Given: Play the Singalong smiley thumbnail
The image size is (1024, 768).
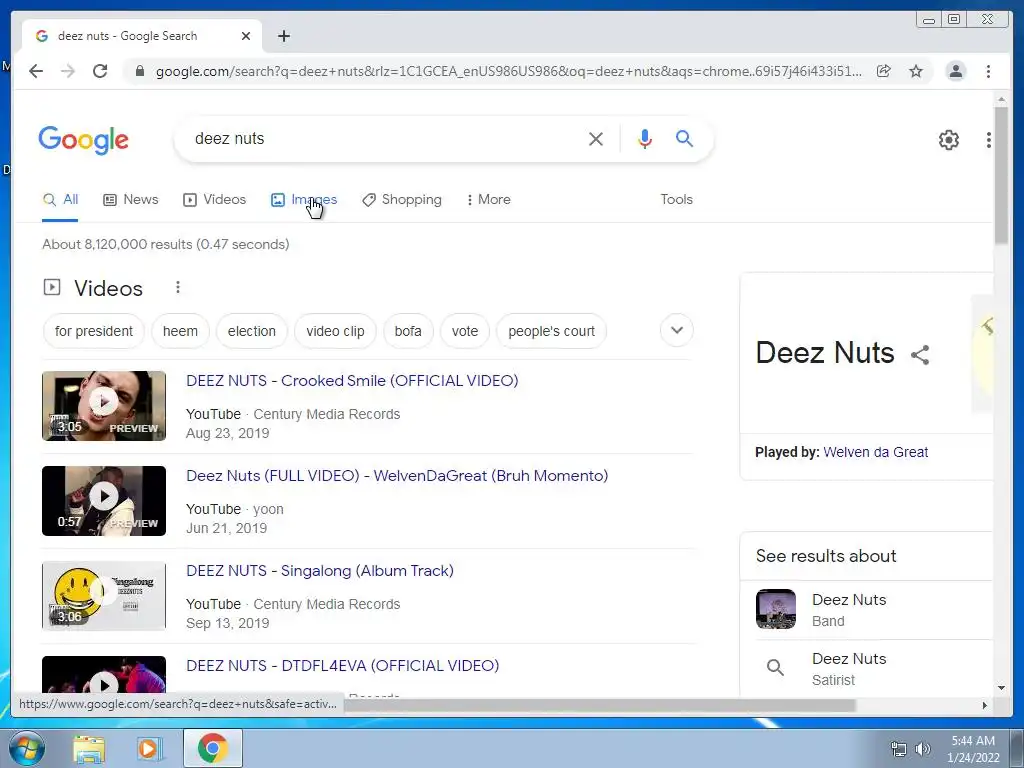Looking at the screenshot, I should pyautogui.click(x=104, y=596).
